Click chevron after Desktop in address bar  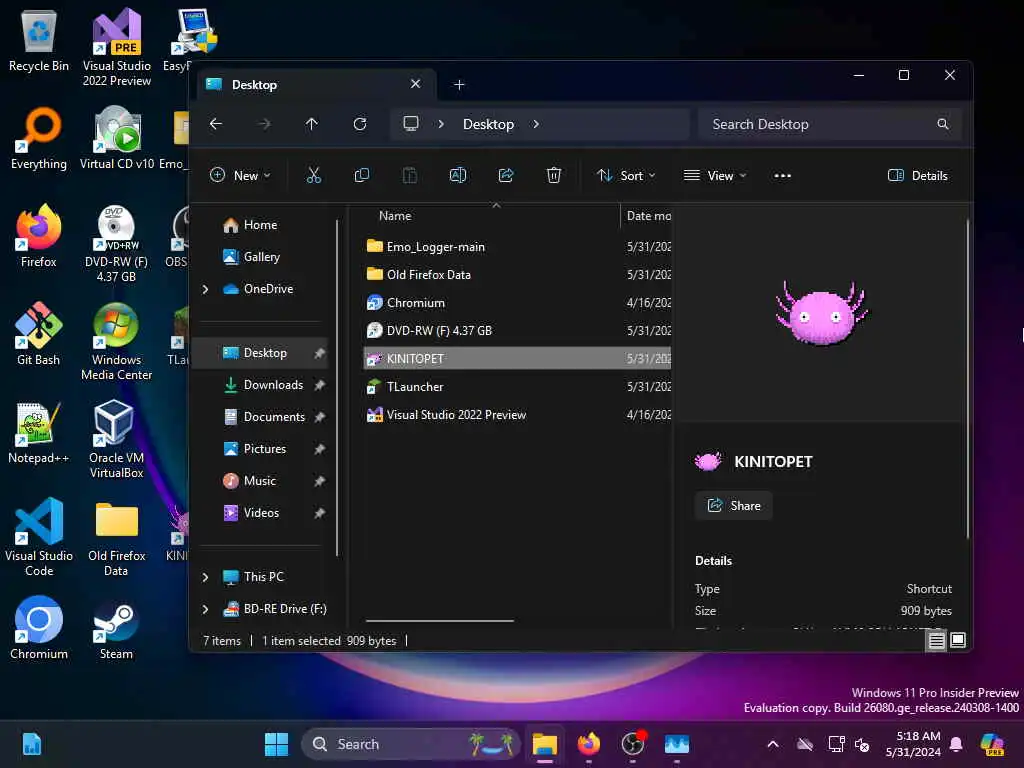tap(536, 123)
